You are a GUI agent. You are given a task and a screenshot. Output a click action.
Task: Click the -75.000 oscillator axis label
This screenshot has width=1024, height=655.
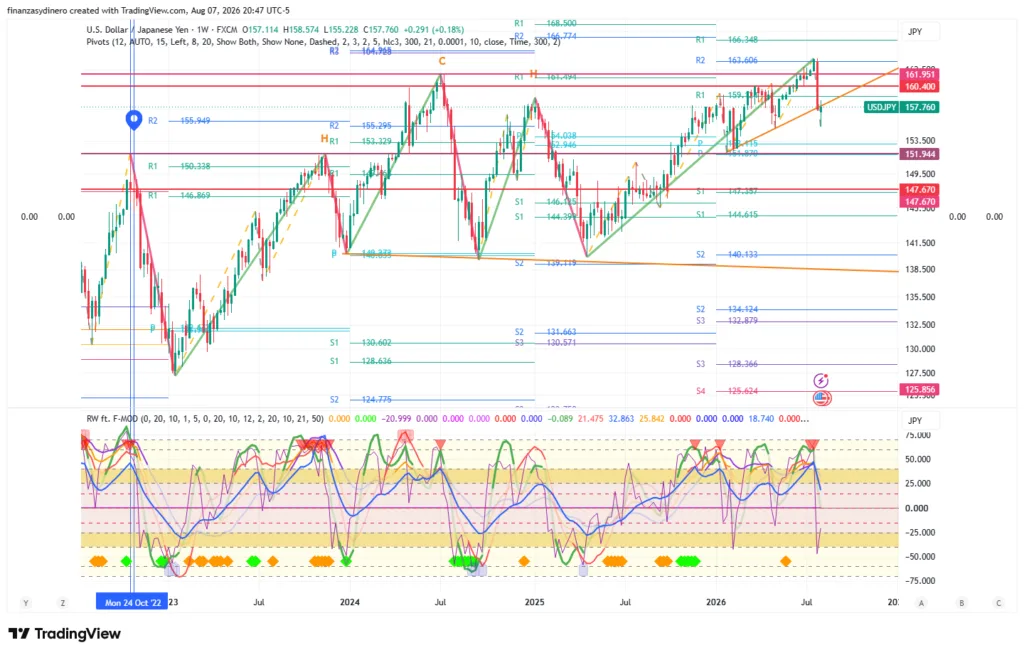(918, 581)
